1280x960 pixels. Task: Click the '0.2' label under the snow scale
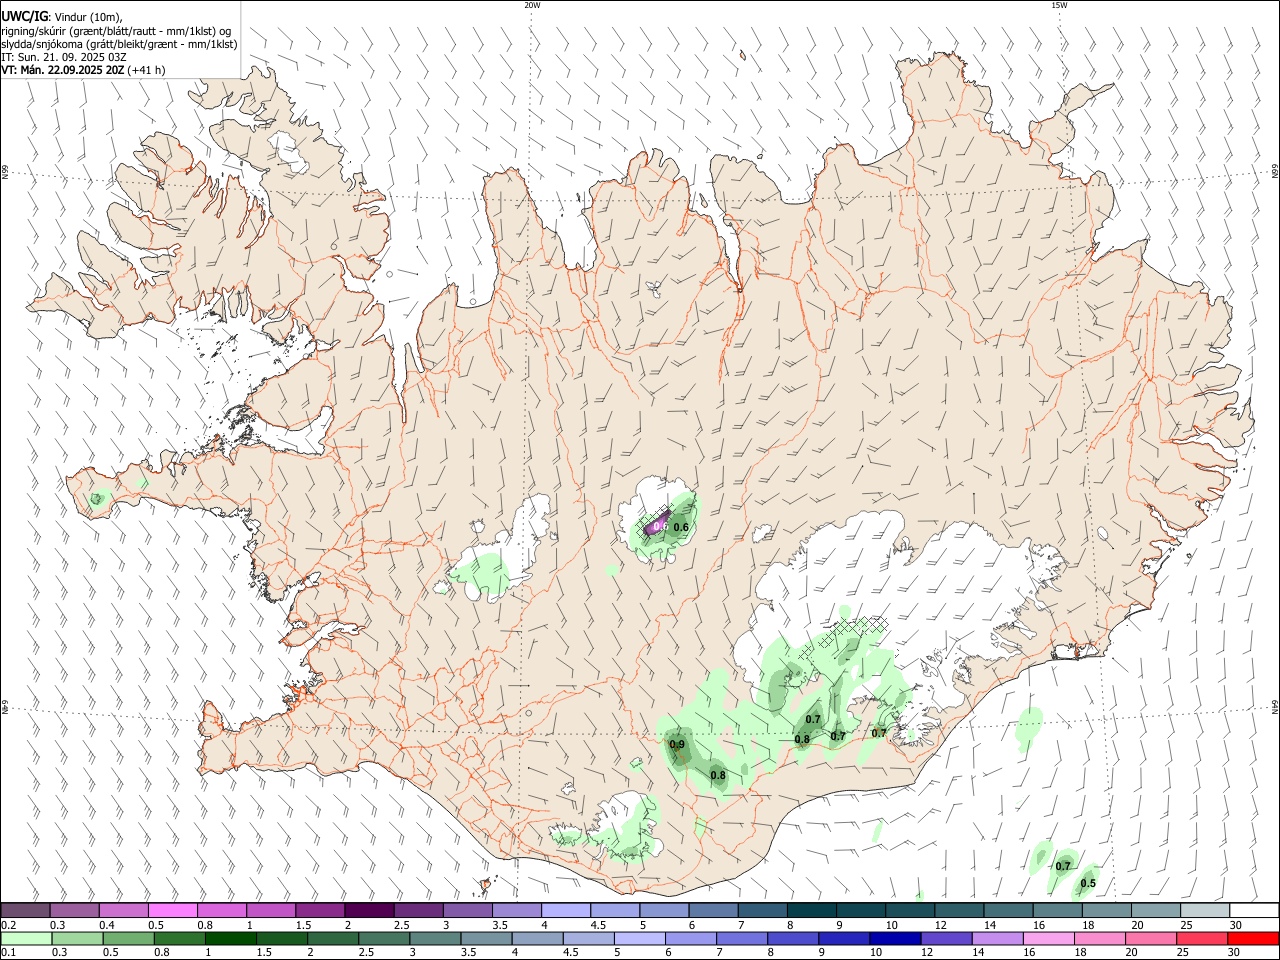pos(8,925)
